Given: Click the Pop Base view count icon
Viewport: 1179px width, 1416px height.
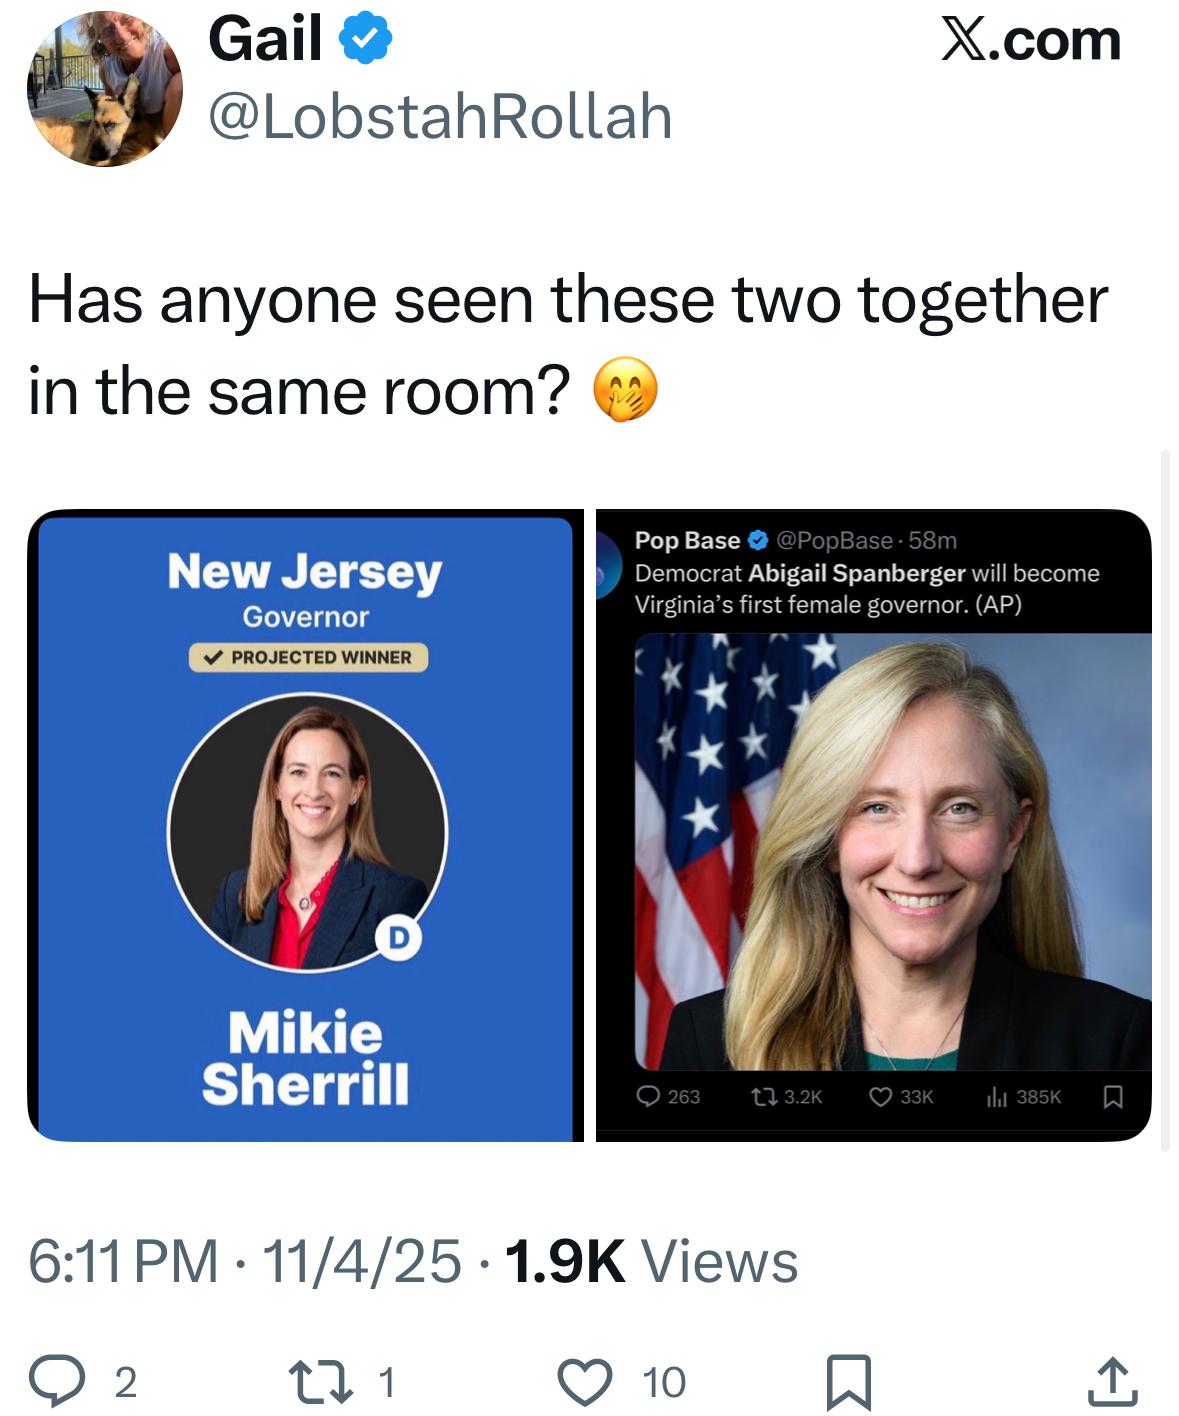Looking at the screenshot, I should coord(996,1097).
